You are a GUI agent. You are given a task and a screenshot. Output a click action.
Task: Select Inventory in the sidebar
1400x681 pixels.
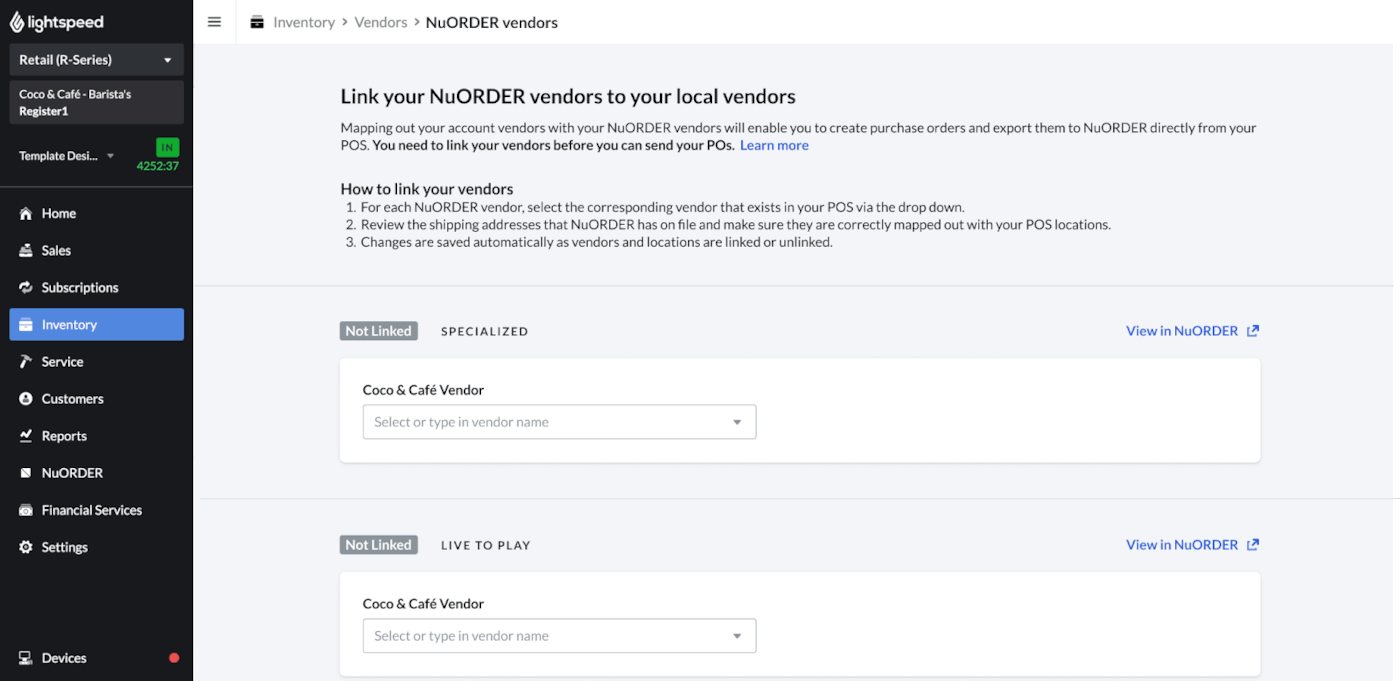coord(96,324)
